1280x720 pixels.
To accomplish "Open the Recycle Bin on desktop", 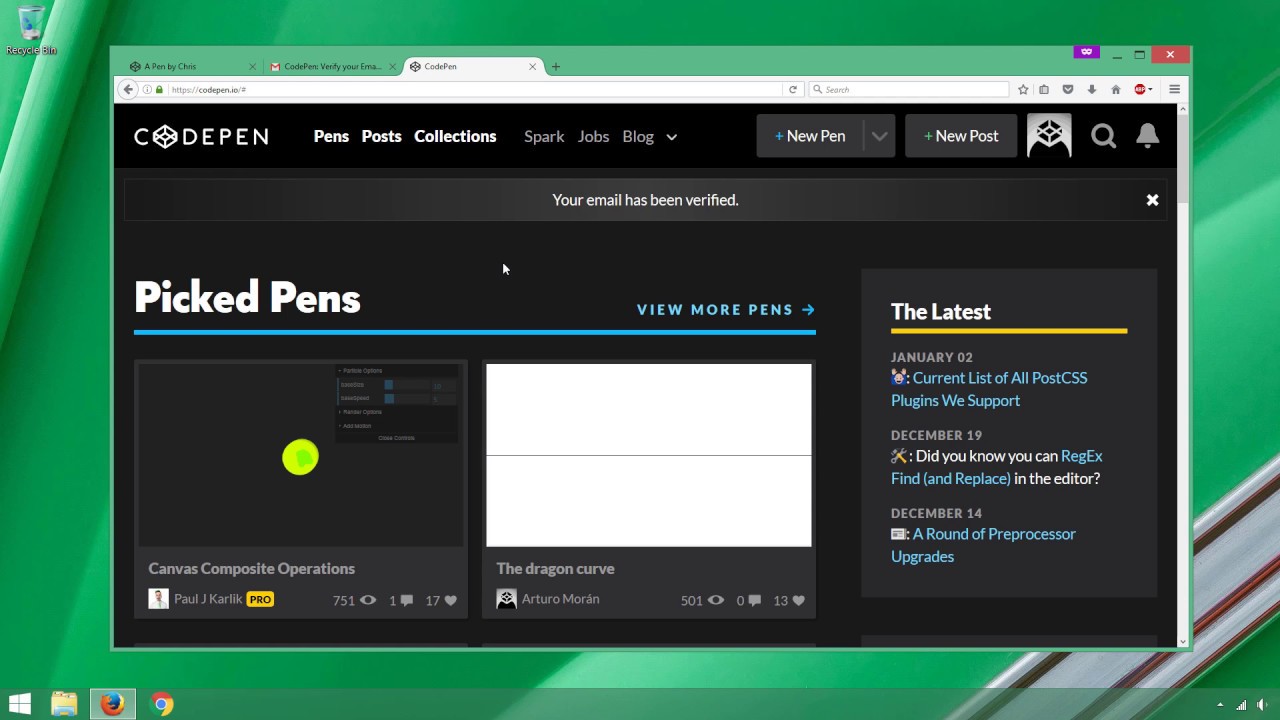I will 31,30.
